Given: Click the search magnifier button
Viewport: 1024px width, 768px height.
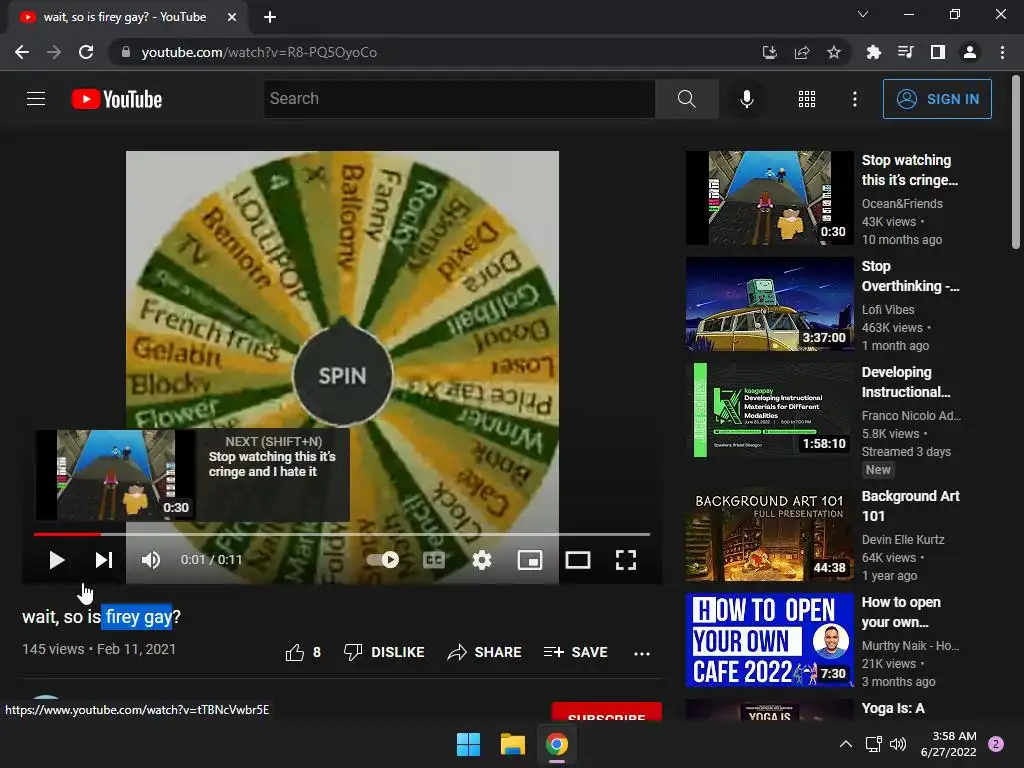Looking at the screenshot, I should tap(686, 99).
